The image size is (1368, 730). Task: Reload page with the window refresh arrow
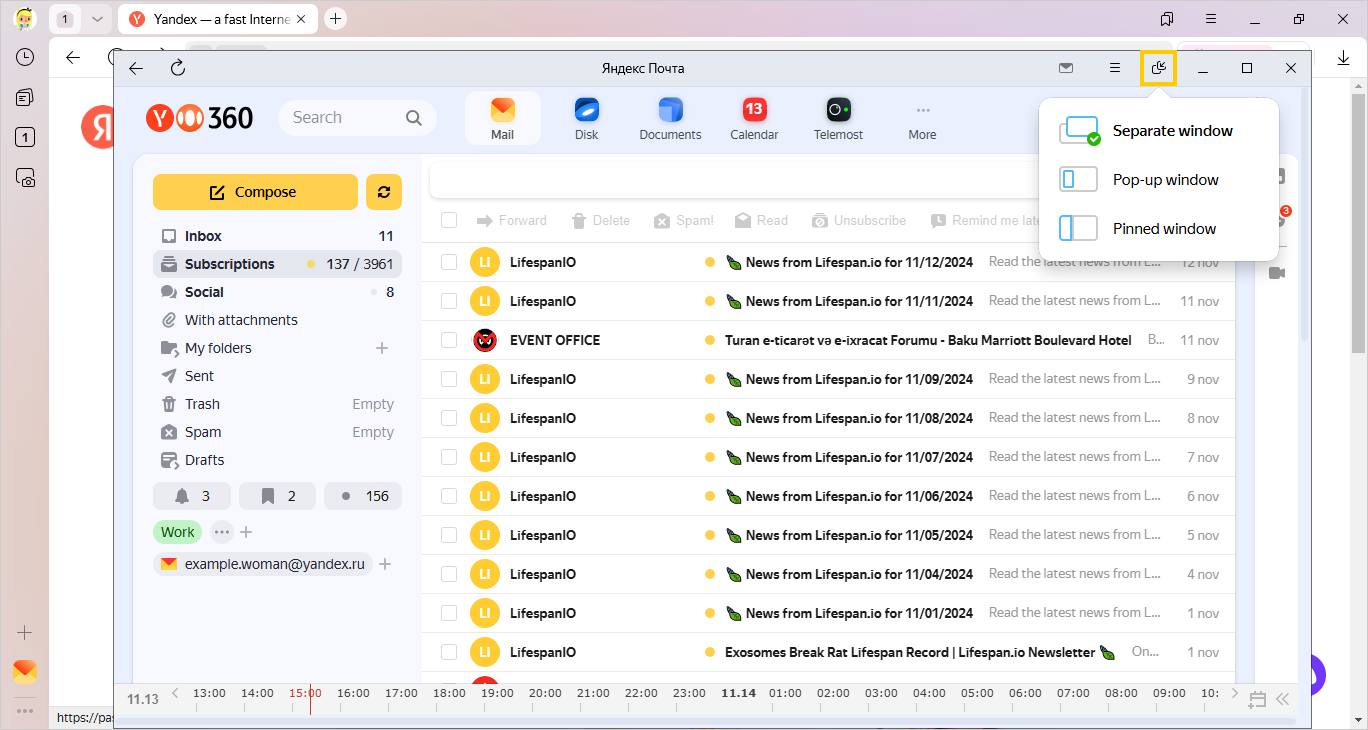tap(178, 68)
